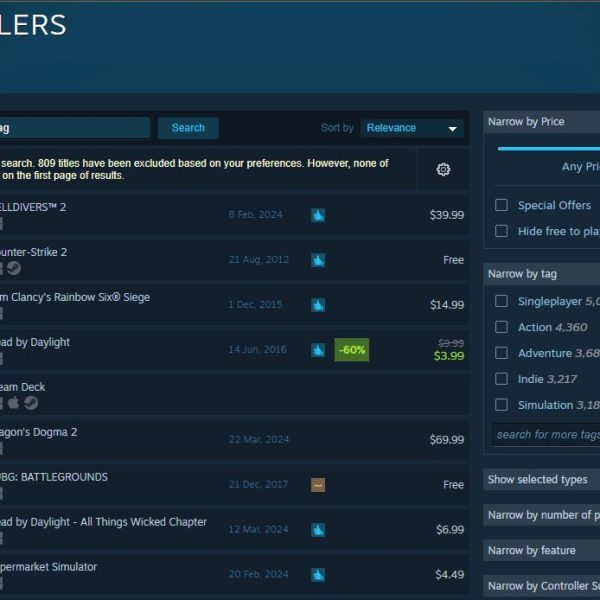
Task: Click the Search button
Action: coord(188,128)
